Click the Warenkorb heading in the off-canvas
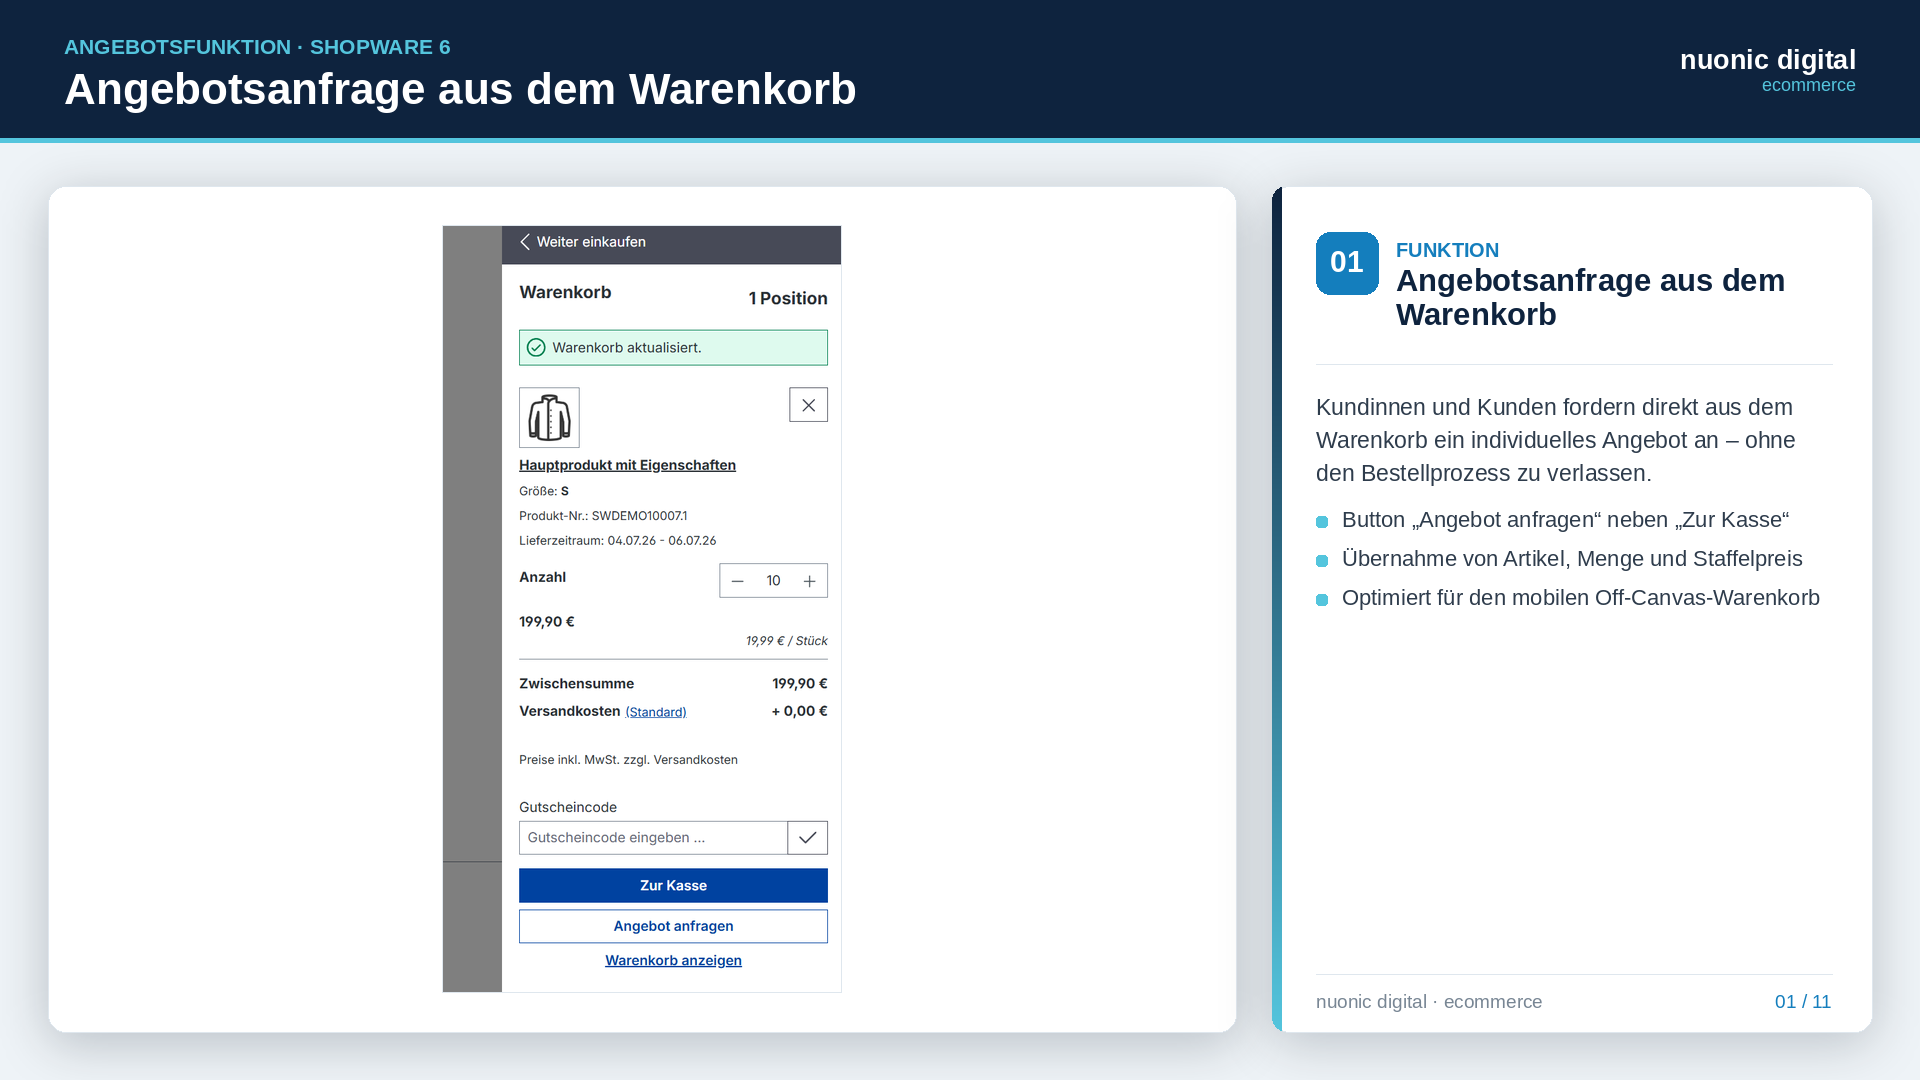The width and height of the screenshot is (1920, 1080). [565, 293]
